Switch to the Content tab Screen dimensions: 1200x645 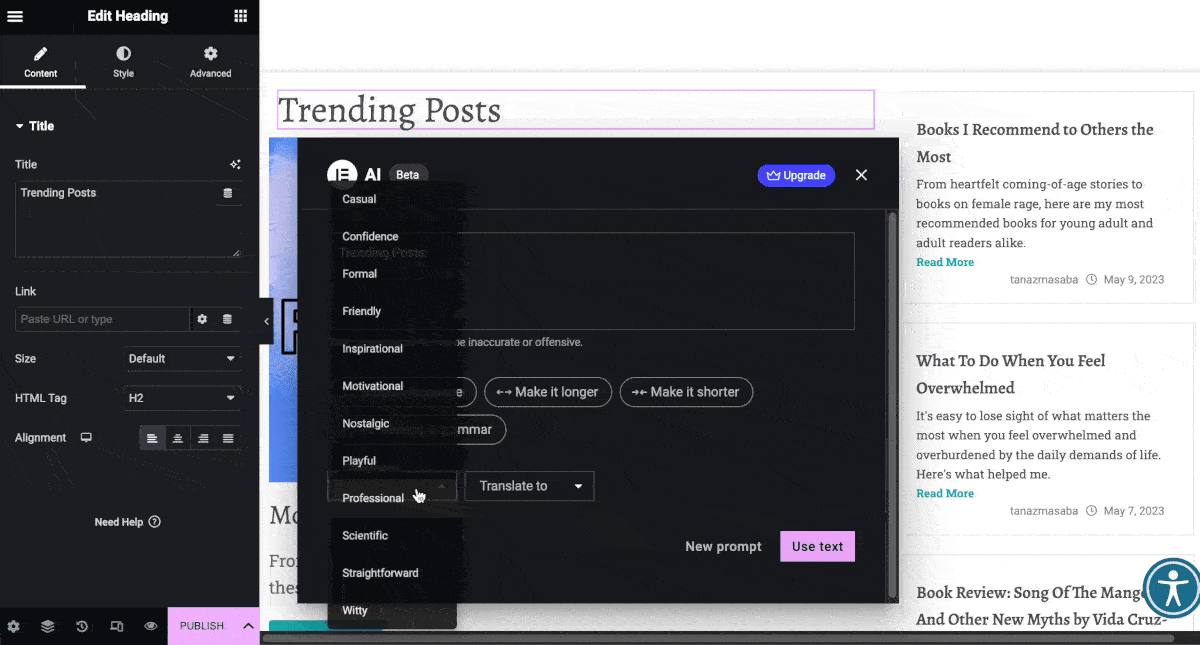[41, 62]
